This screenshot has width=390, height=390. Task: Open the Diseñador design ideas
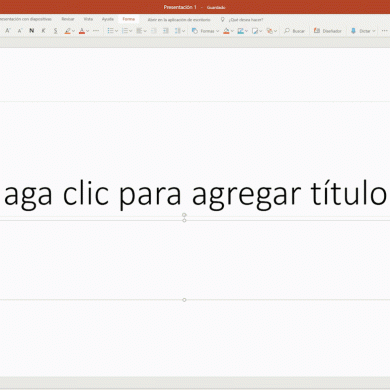[x=328, y=31]
